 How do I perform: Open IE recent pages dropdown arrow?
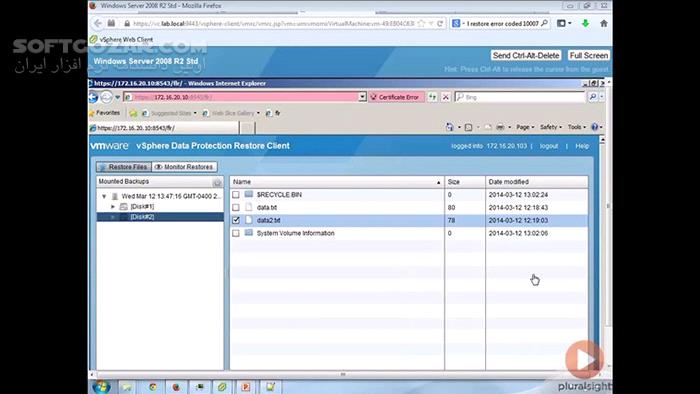(x=118, y=97)
